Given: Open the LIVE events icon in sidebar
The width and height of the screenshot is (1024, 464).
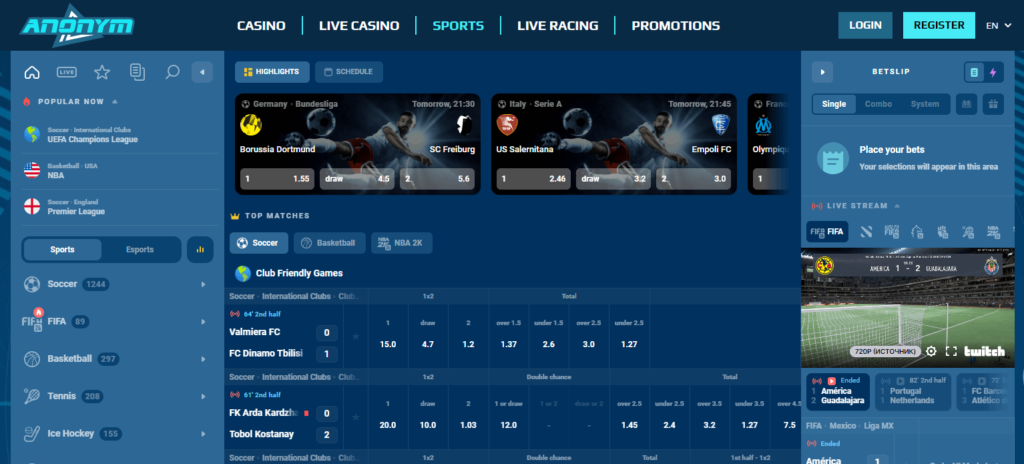Looking at the screenshot, I should click(x=67, y=73).
